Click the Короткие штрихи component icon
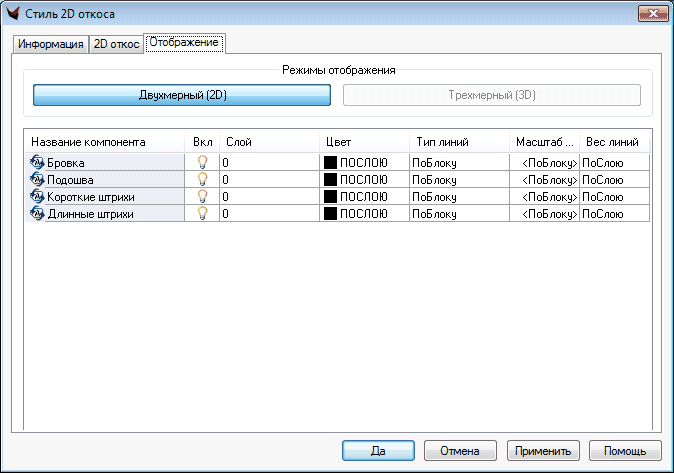This screenshot has height=473, width=674. tap(38, 196)
